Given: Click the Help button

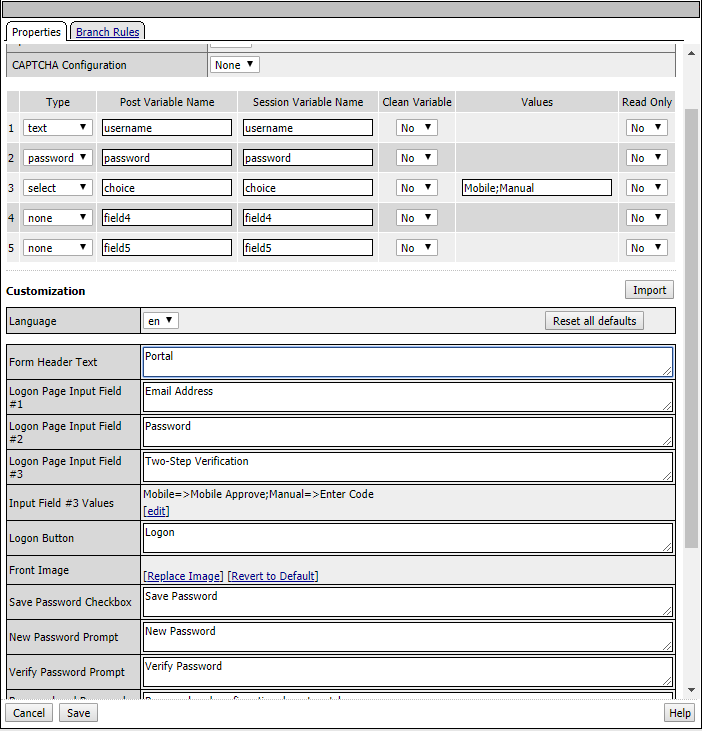Looking at the screenshot, I should (680, 713).
